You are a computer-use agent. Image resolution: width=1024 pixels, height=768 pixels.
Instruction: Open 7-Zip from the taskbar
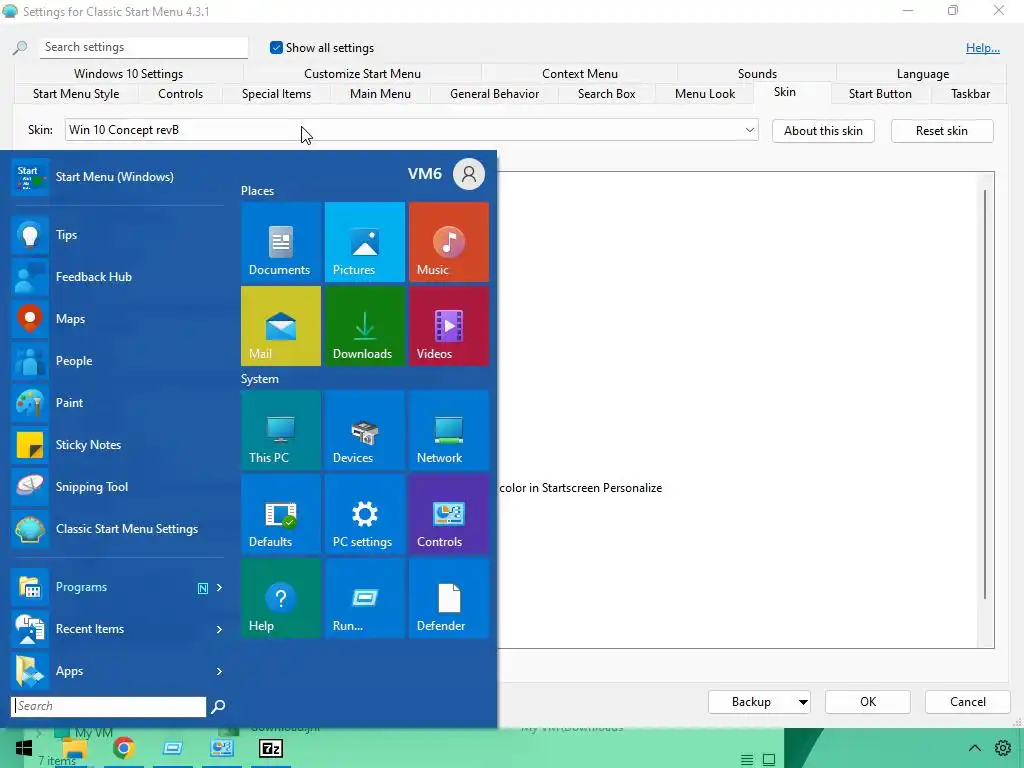[x=270, y=748]
